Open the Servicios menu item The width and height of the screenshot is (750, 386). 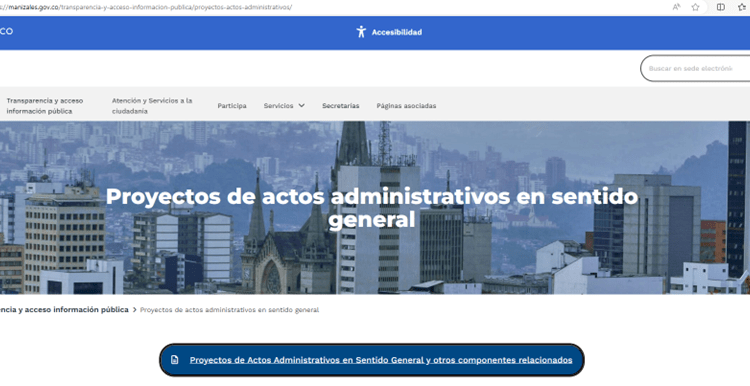coord(278,106)
